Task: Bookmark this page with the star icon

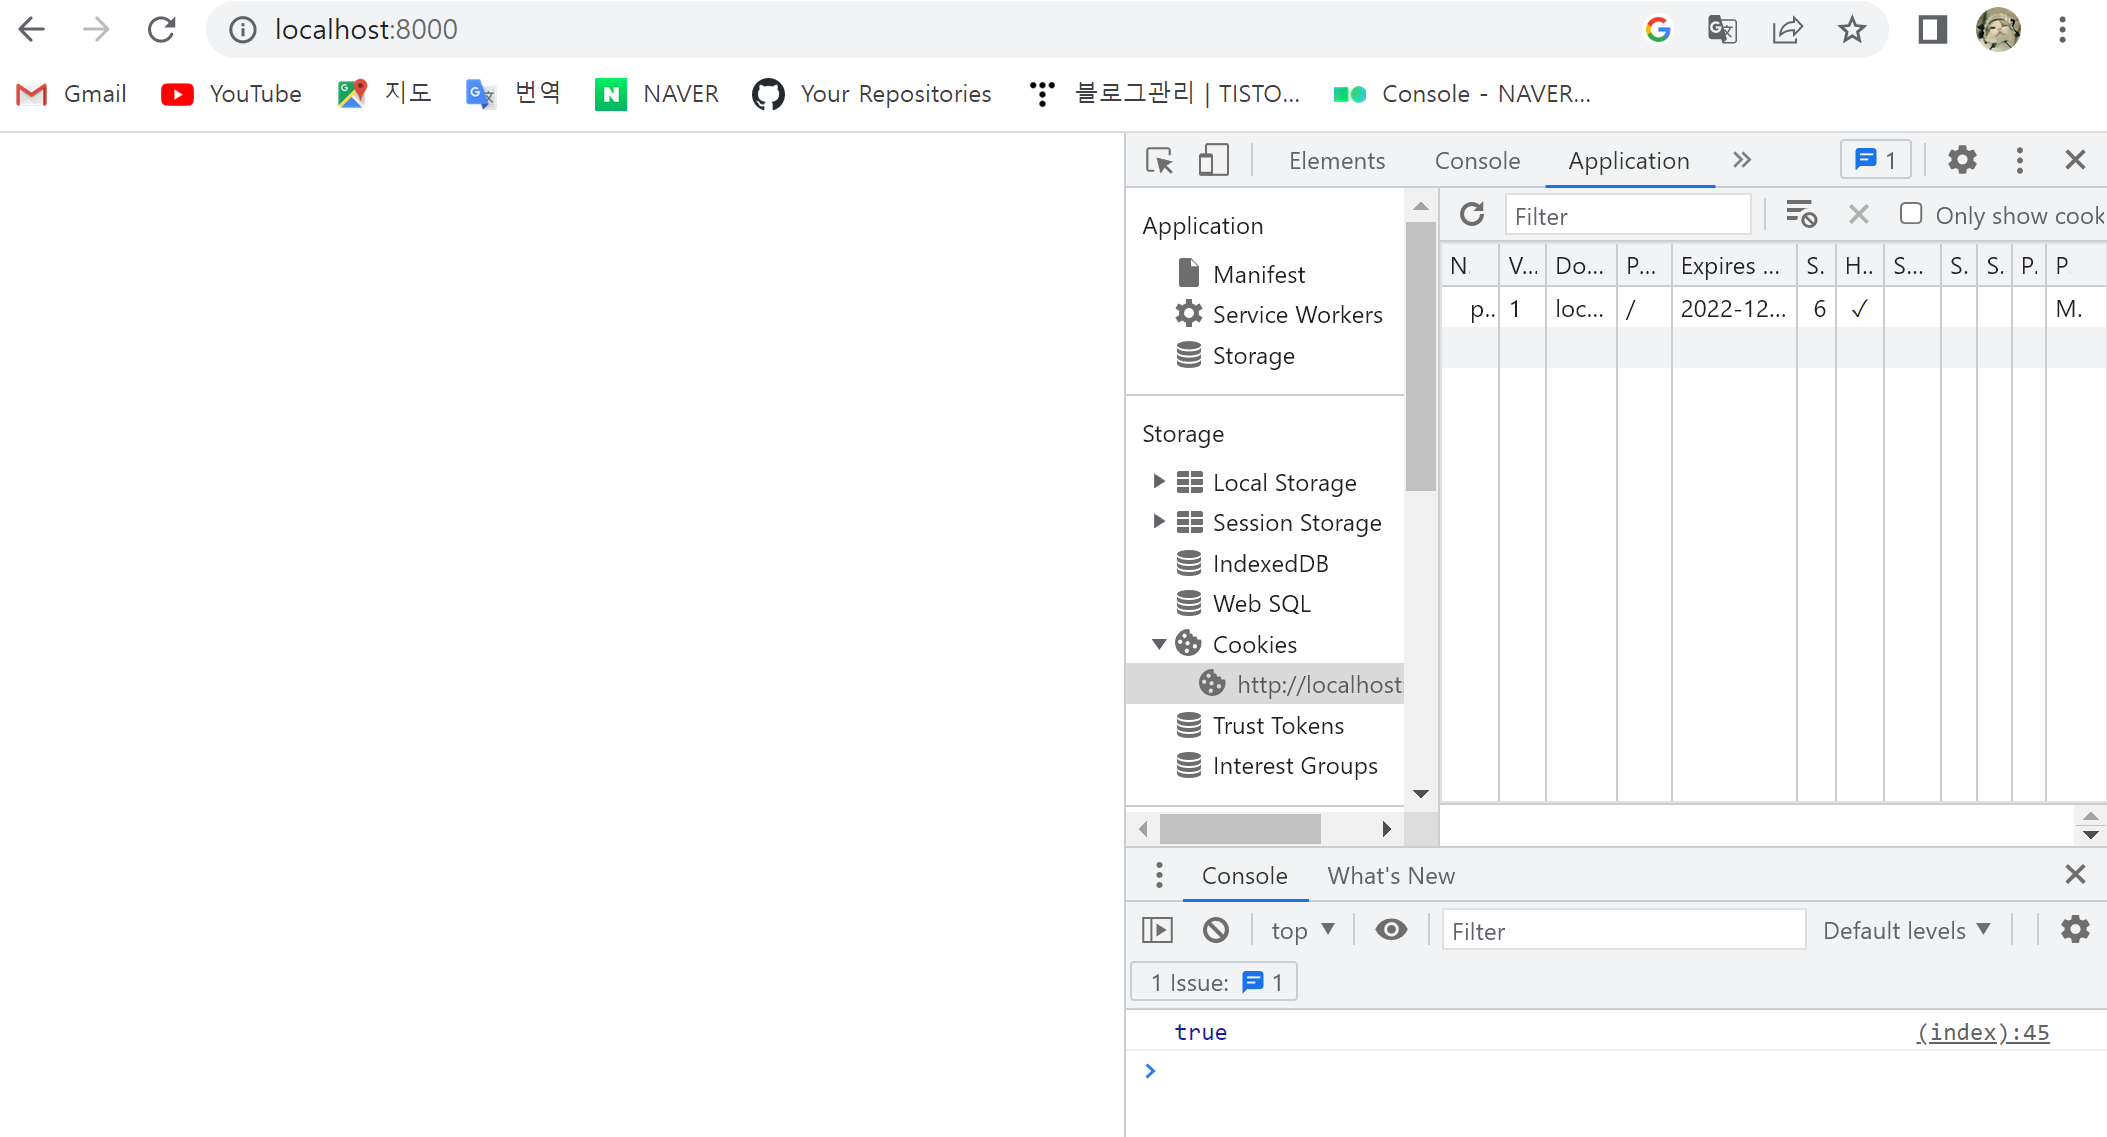Action: [x=1852, y=30]
